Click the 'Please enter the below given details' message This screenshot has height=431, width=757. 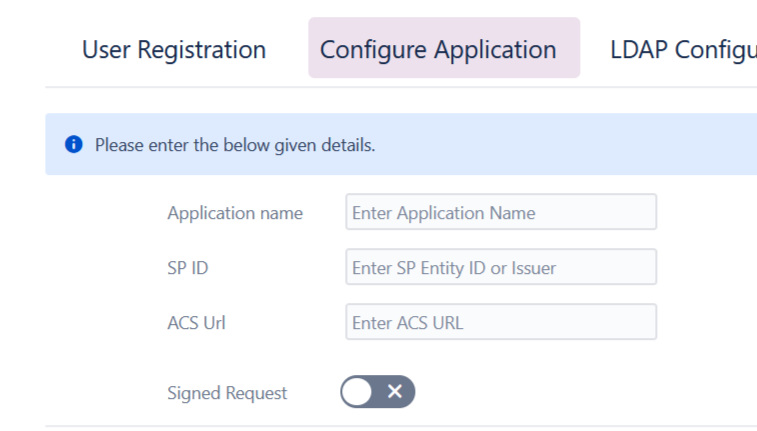point(235,145)
